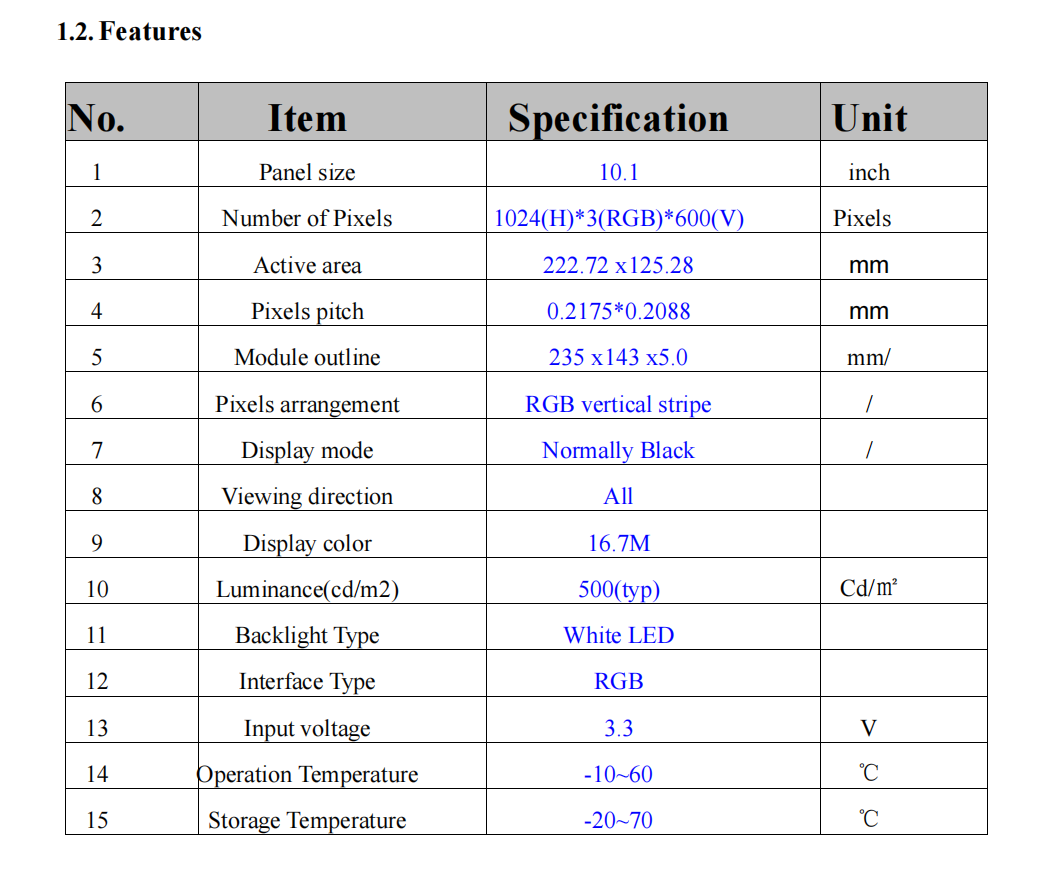
Task: Click the "Interface Type" item cell
Action: coord(307,681)
